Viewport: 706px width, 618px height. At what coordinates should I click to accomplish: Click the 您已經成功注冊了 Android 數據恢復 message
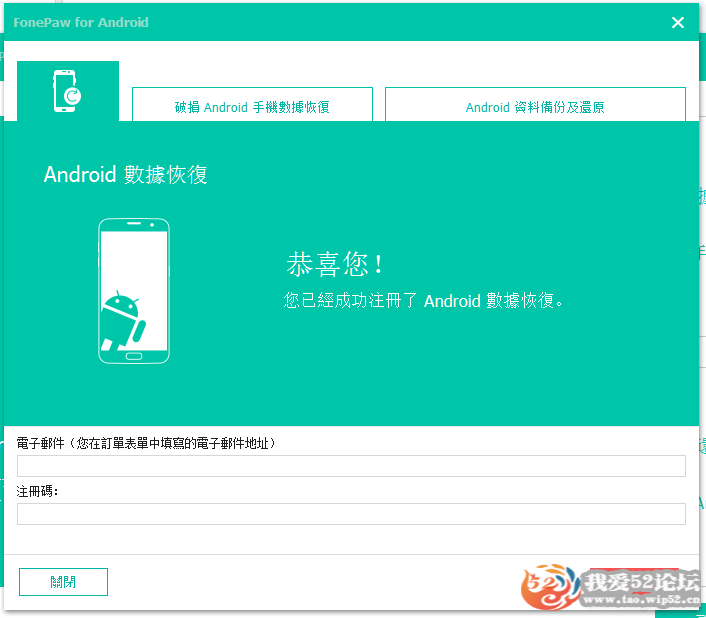423,300
